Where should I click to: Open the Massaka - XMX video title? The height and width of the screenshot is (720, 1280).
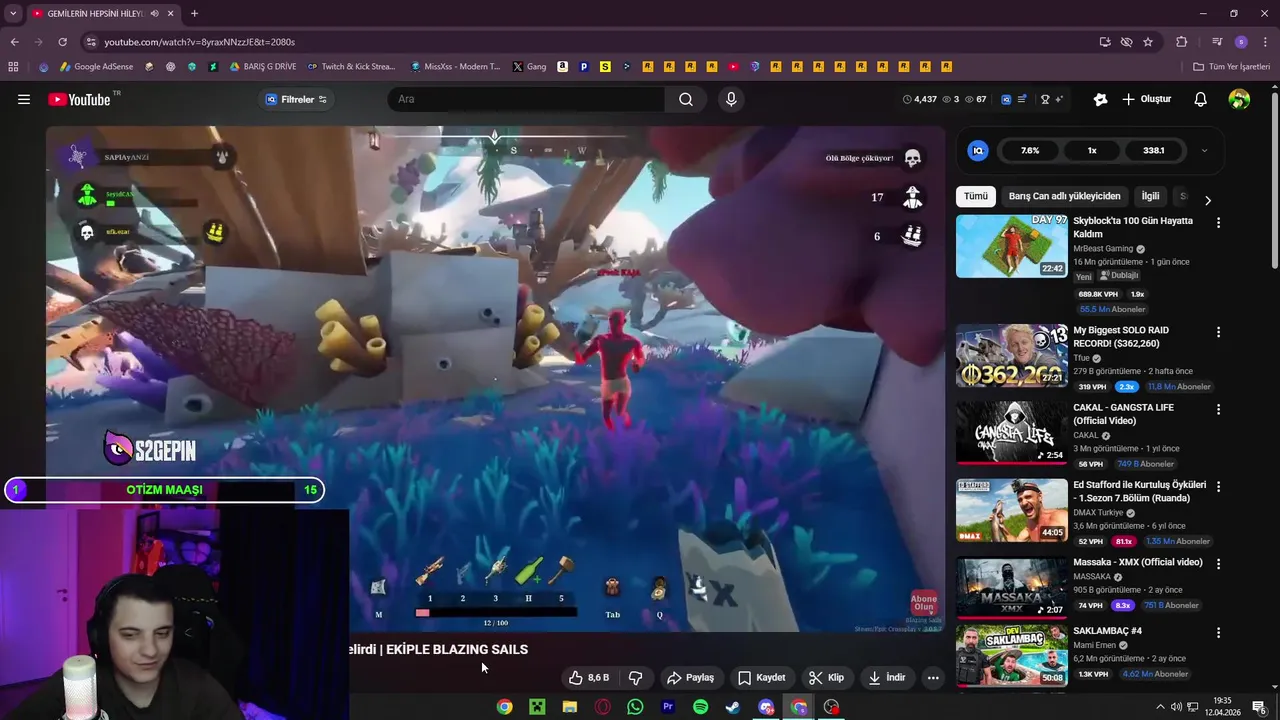pyautogui.click(x=1138, y=562)
